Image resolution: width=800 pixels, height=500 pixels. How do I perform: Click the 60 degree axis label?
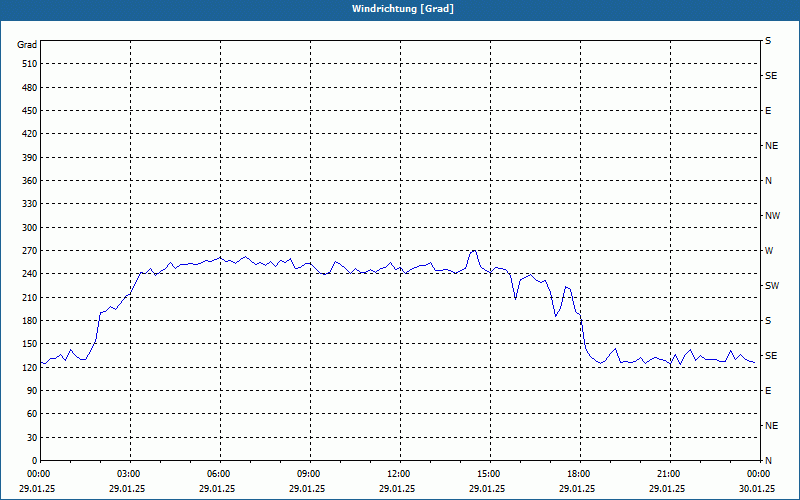pos(32,414)
